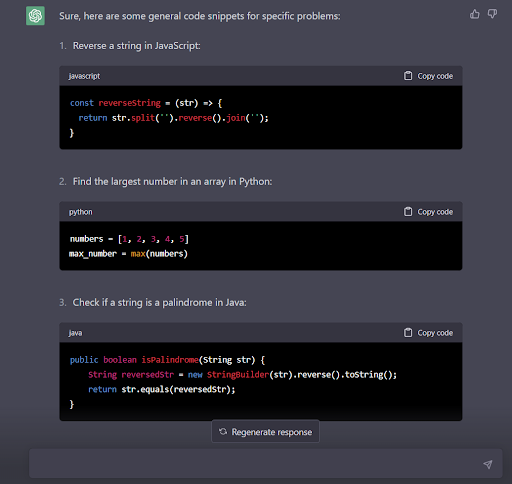Click the clipboard icon in java block

(x=408, y=333)
